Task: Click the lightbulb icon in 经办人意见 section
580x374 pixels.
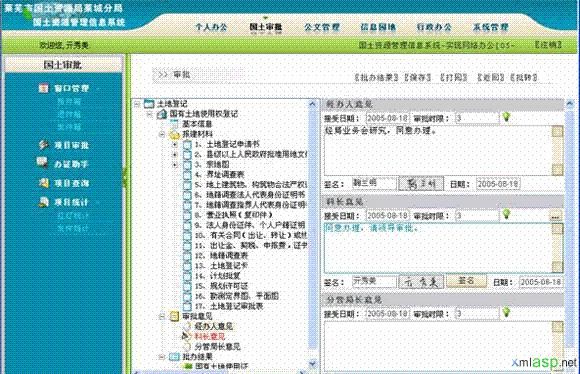Action: [x=506, y=117]
